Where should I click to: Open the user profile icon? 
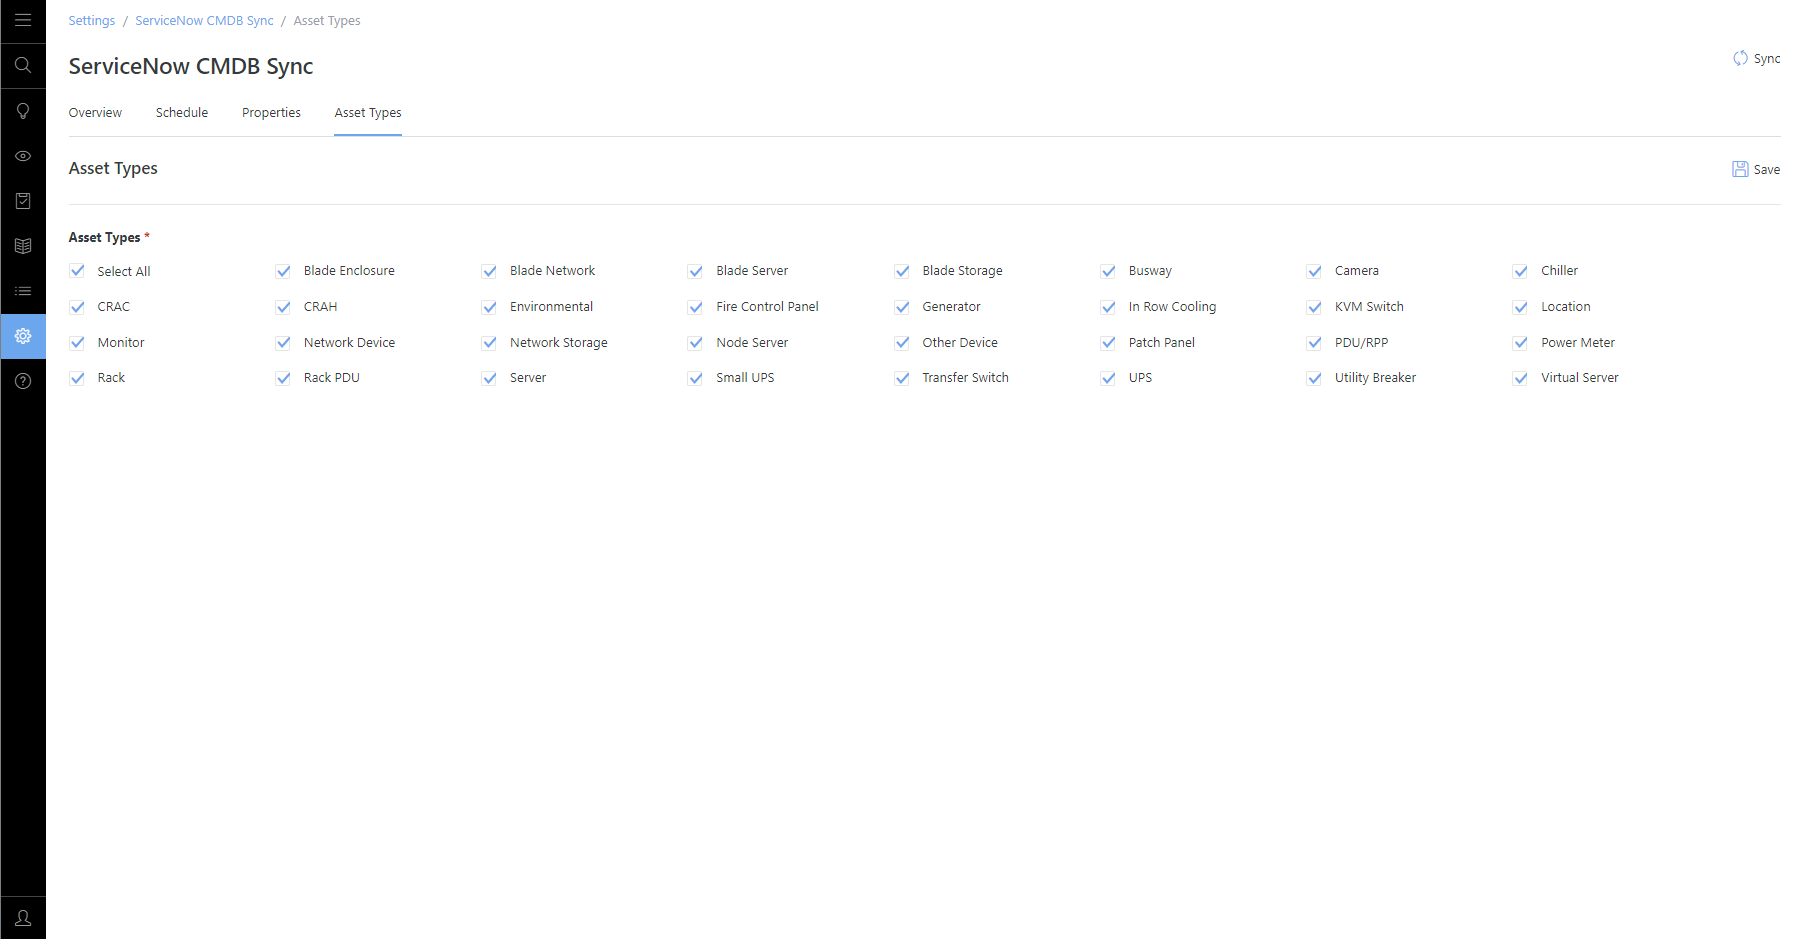23,918
